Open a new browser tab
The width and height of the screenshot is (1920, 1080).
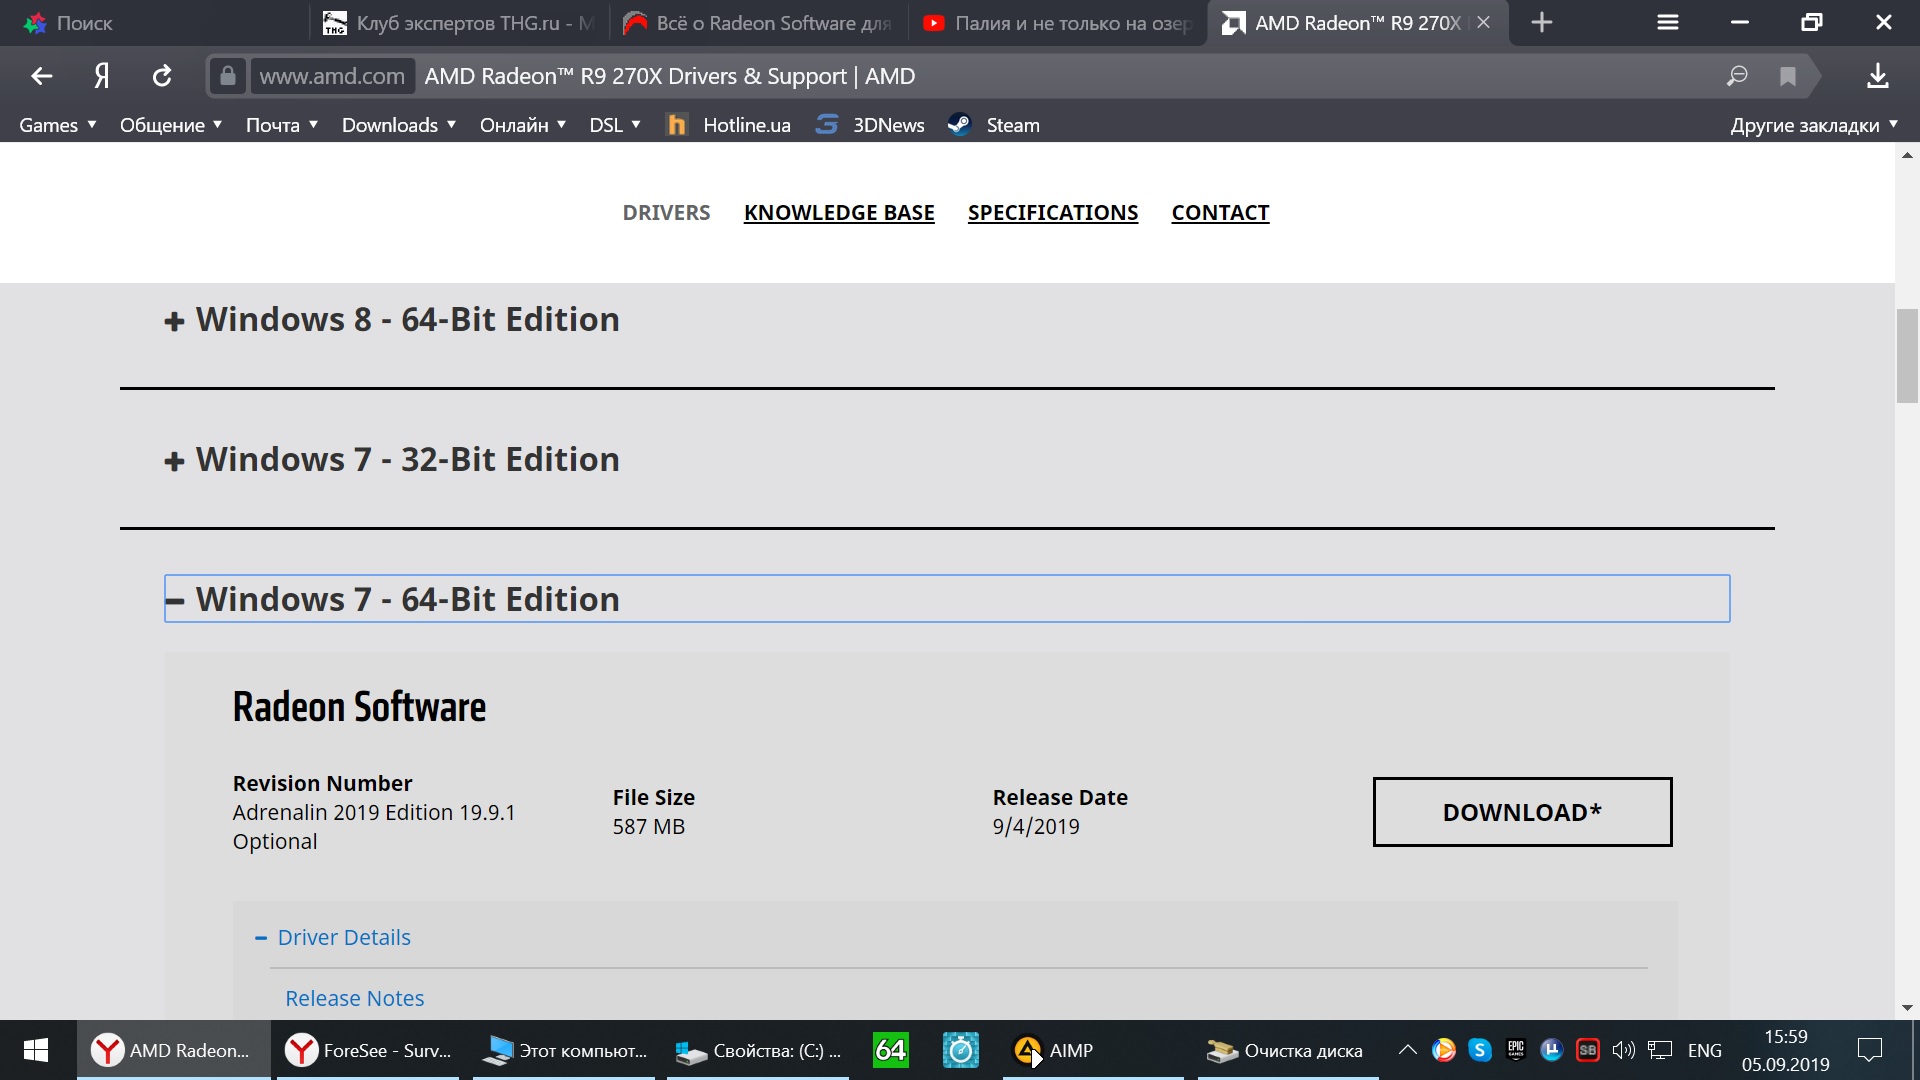point(1541,22)
